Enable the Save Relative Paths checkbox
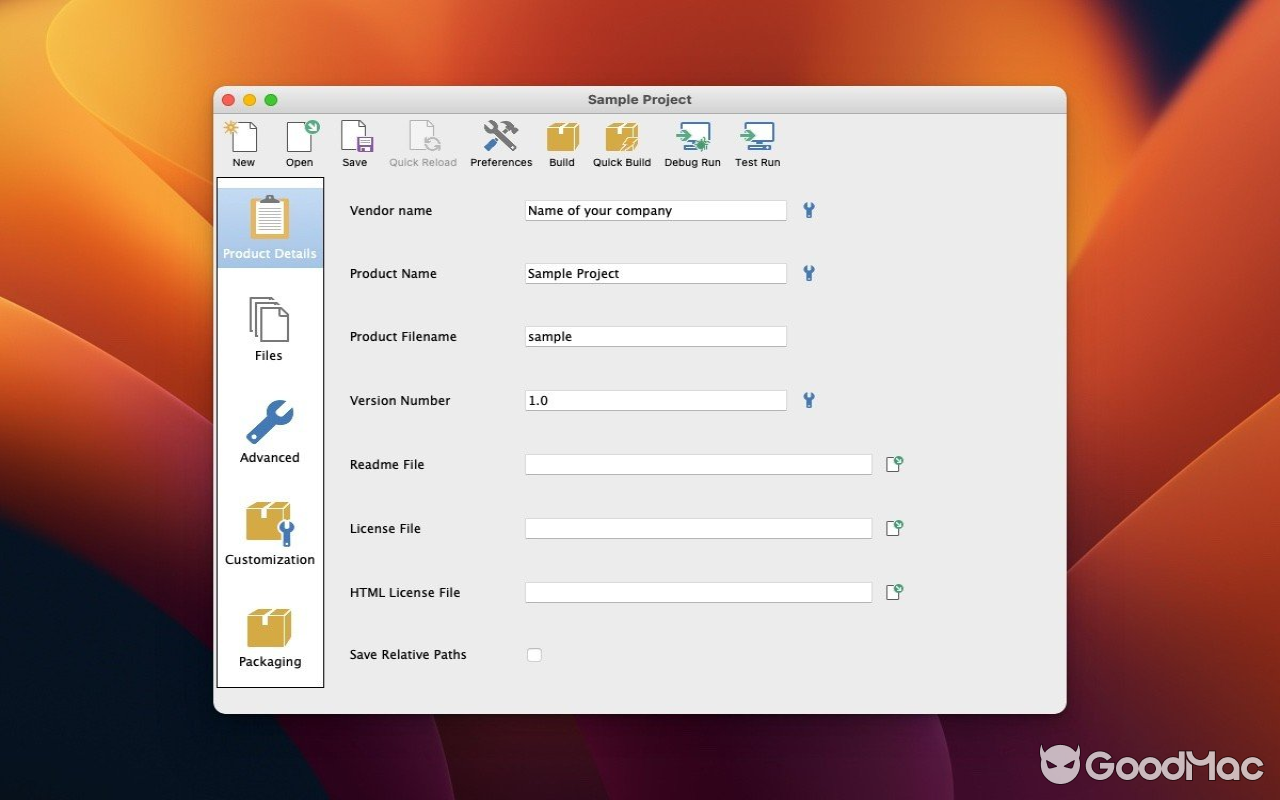The image size is (1280, 800). coord(534,654)
